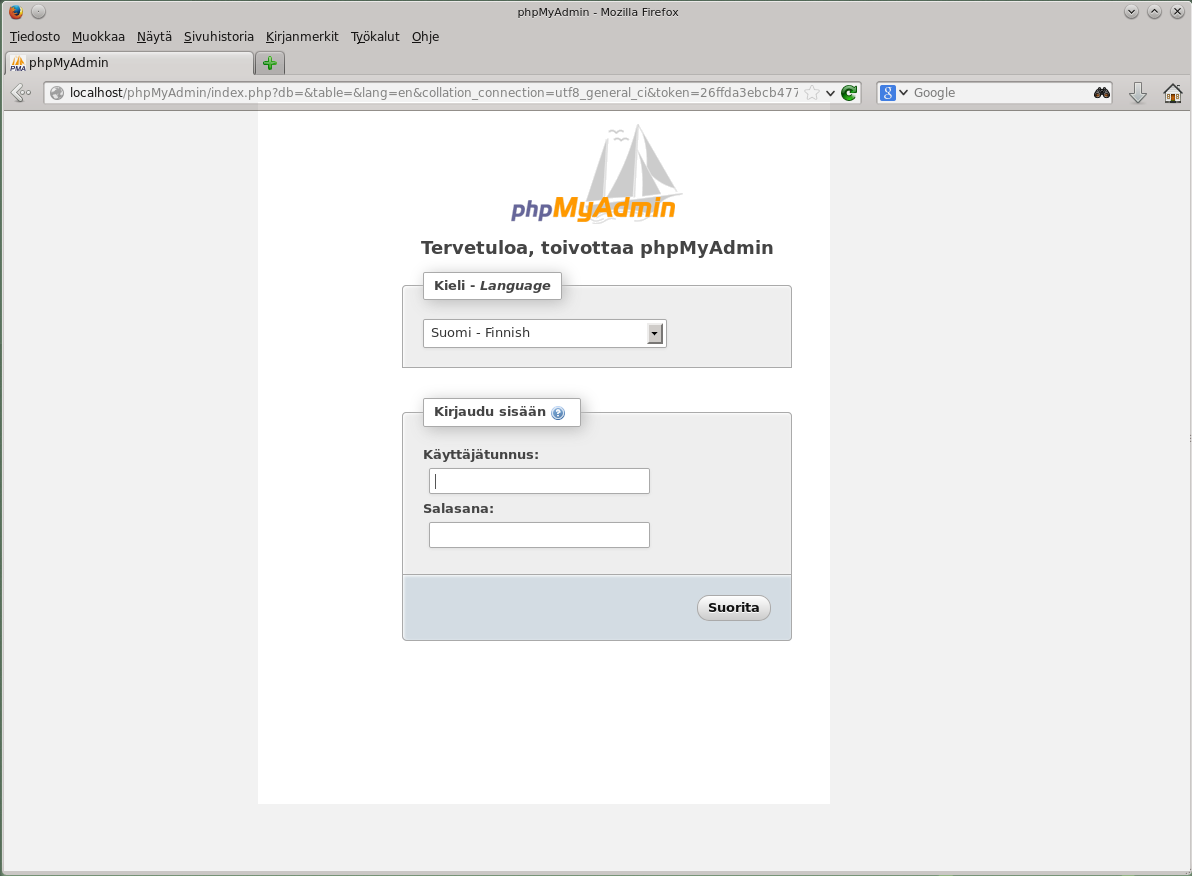Image resolution: width=1192 pixels, height=876 pixels.
Task: Expand the Suomi - Finnish language dropdown
Action: point(544,333)
